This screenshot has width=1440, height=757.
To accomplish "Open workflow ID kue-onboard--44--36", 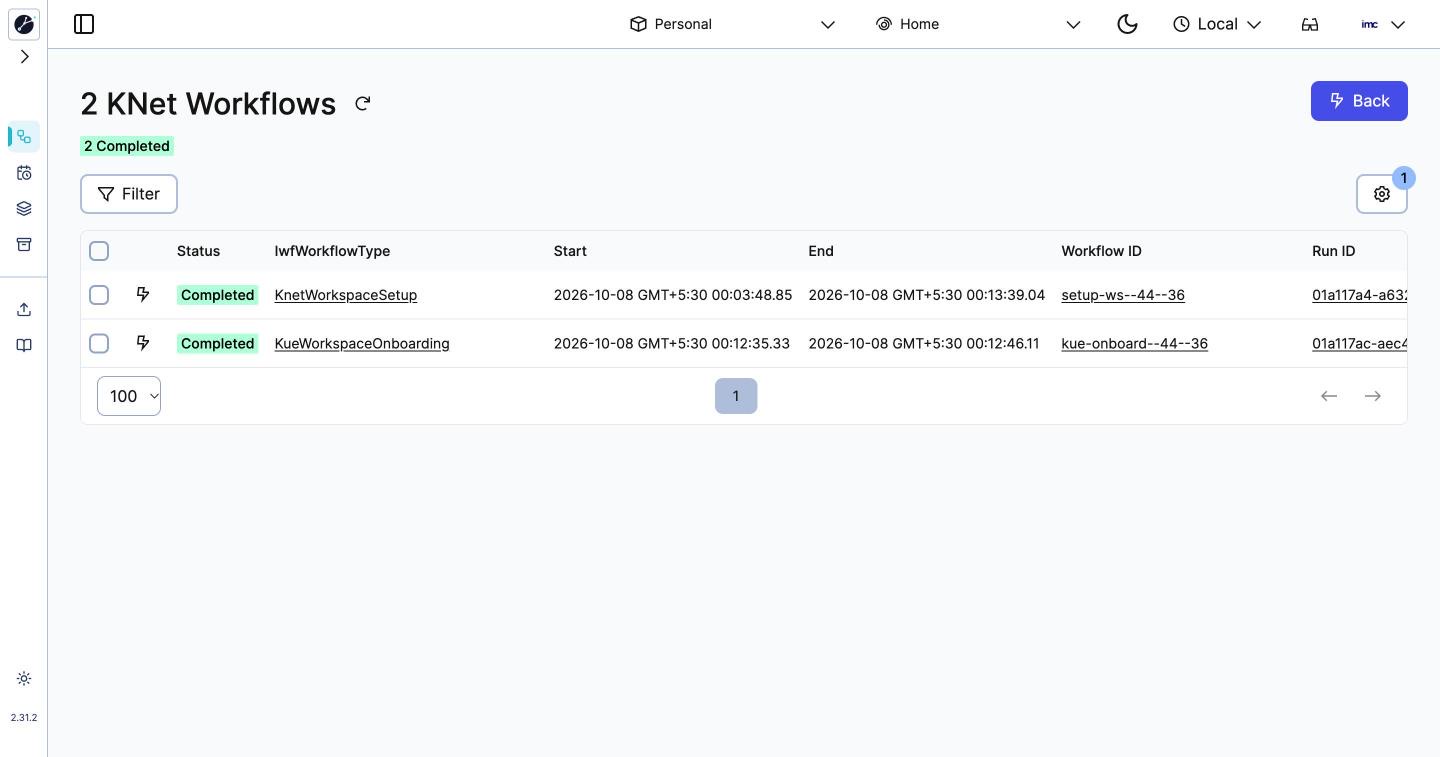I will coord(1135,343).
